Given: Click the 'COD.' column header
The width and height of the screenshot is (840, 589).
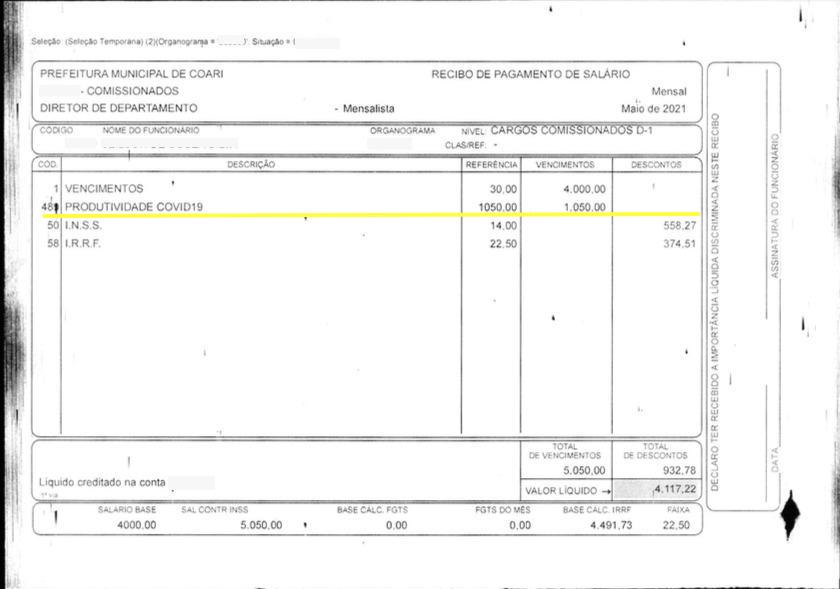Looking at the screenshot, I should (x=47, y=165).
